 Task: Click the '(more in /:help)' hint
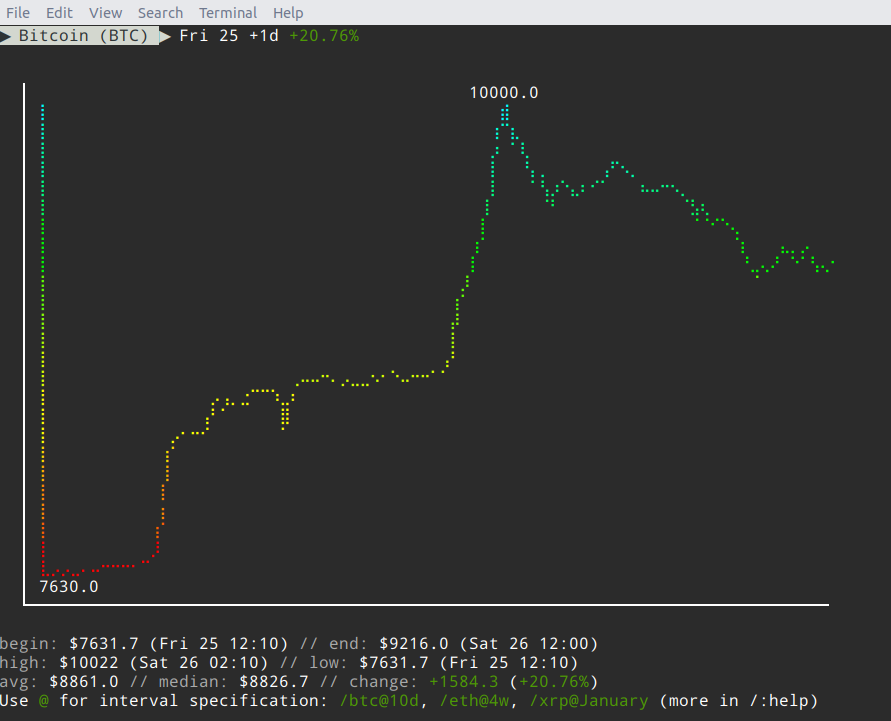739,701
